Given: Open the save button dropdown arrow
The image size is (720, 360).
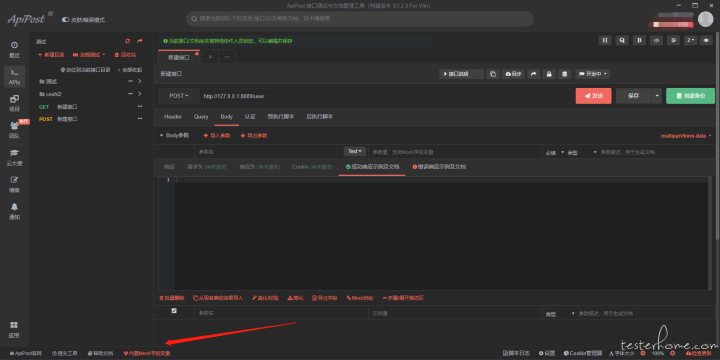Looking at the screenshot, I should coord(657,96).
